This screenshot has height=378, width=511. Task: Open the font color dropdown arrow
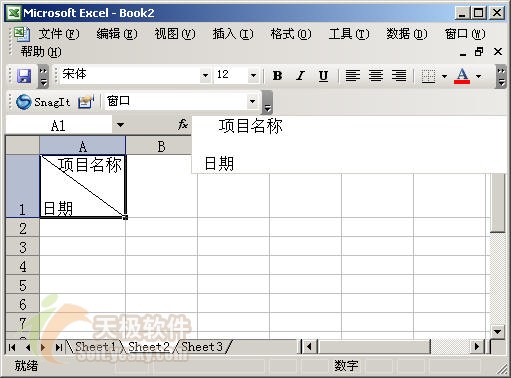tap(479, 76)
